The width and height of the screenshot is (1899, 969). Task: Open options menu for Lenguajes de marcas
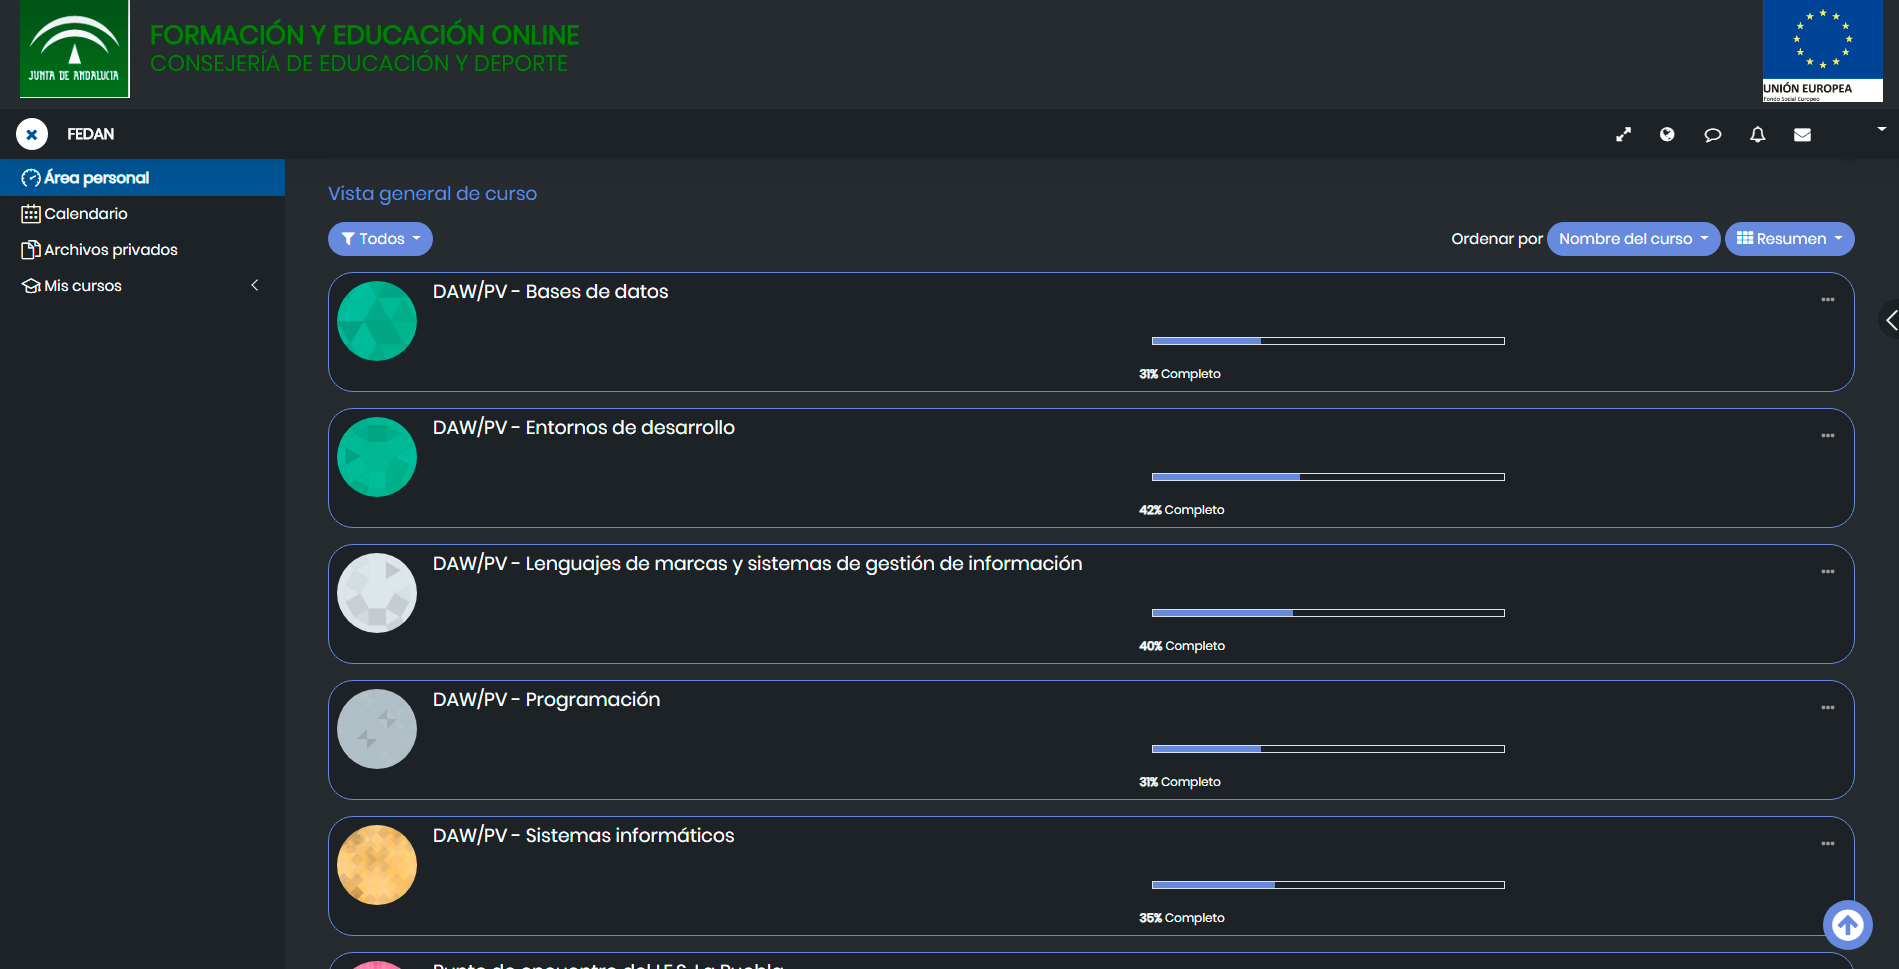pyautogui.click(x=1828, y=572)
